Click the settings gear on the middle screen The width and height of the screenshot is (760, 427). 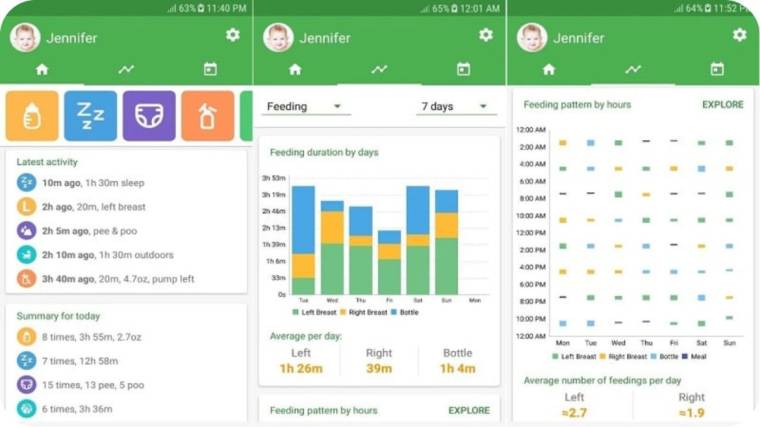(486, 35)
